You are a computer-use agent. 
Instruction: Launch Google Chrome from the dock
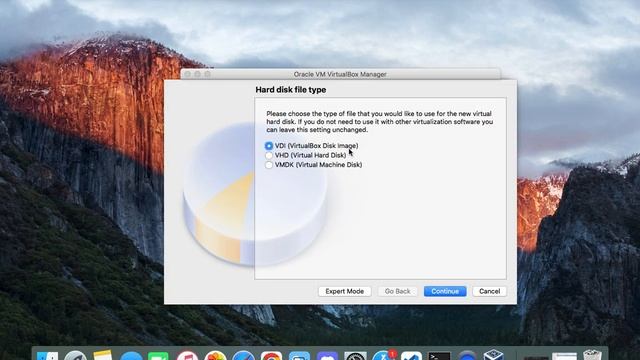pos(271,356)
